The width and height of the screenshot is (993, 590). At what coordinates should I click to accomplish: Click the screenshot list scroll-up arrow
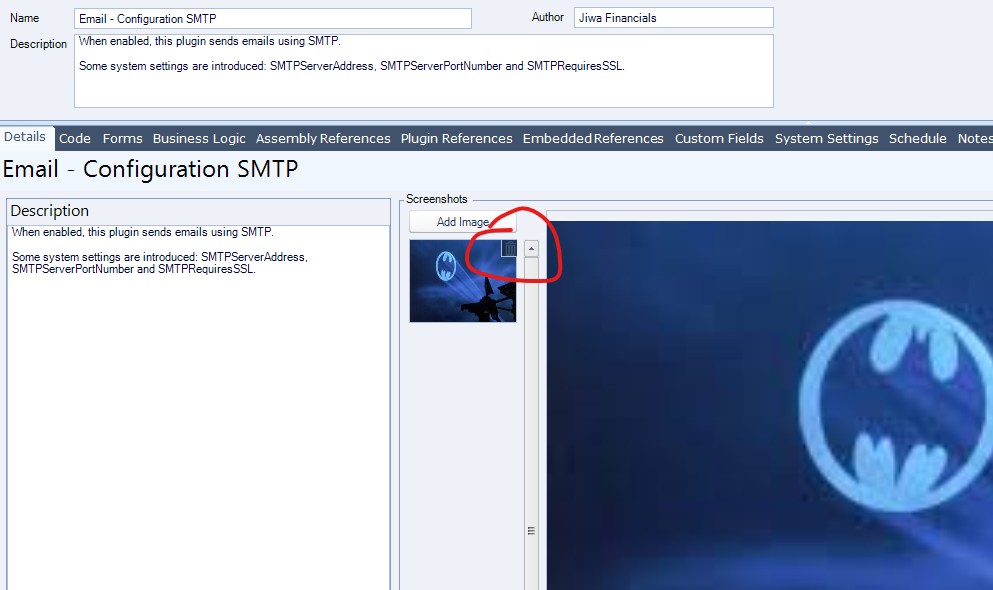click(x=531, y=249)
